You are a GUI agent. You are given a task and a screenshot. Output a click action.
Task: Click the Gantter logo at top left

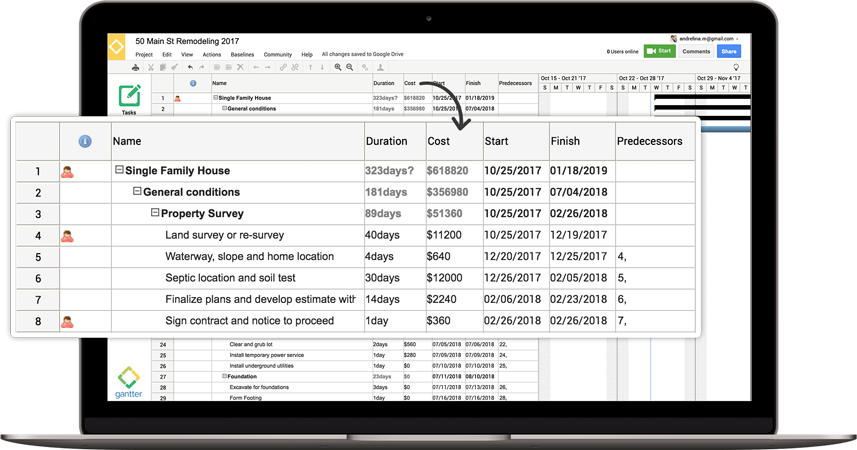[117, 47]
